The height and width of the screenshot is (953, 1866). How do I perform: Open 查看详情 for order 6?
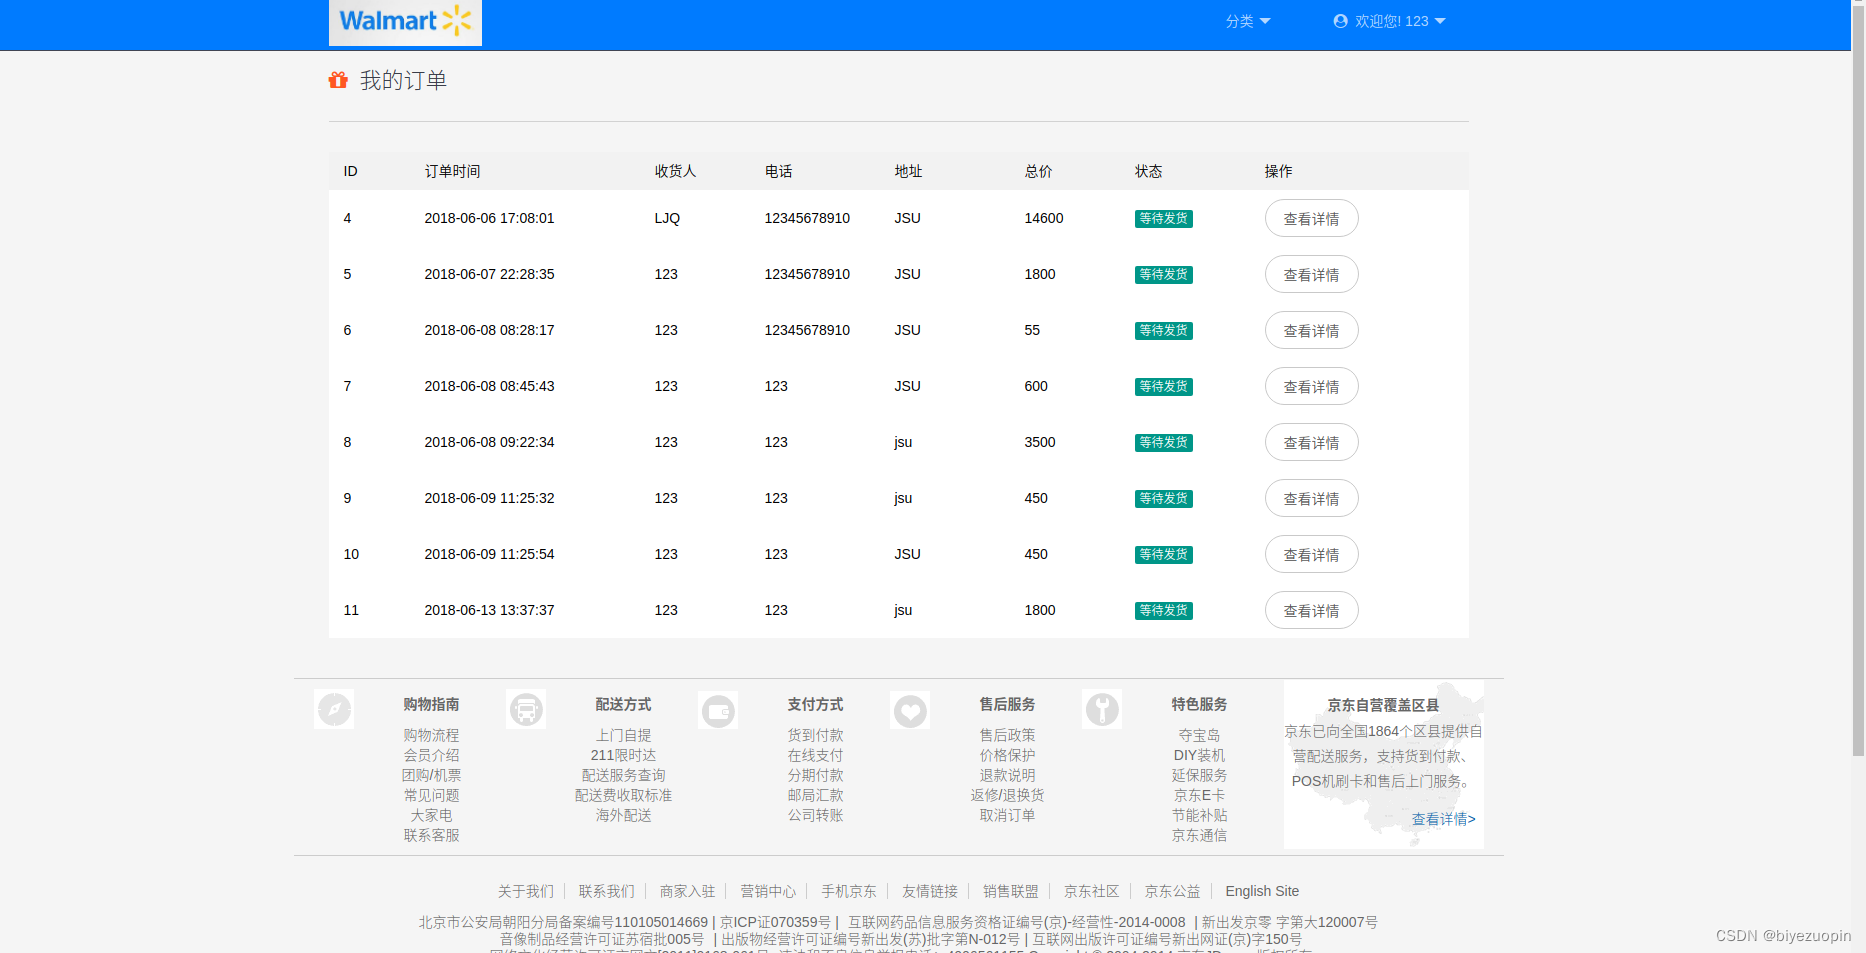click(1311, 330)
